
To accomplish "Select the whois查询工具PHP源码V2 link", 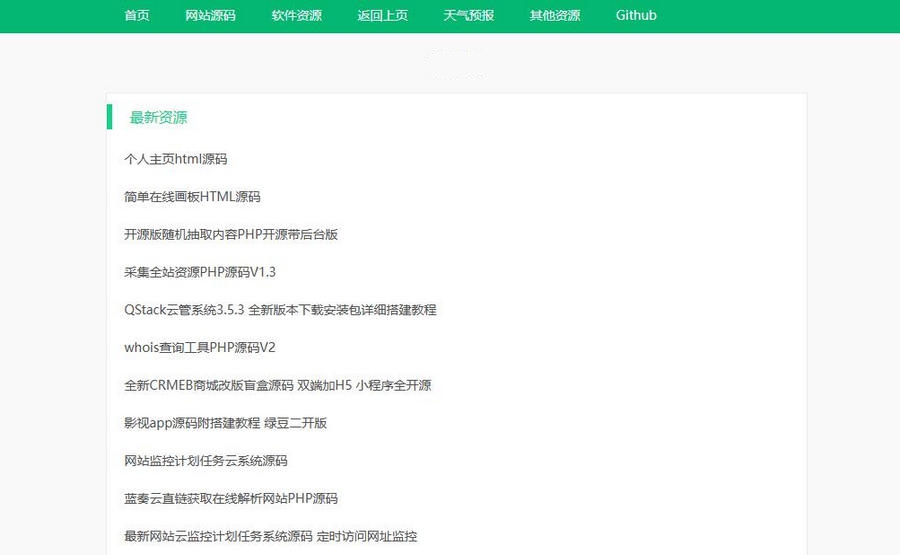I will click(x=200, y=348).
